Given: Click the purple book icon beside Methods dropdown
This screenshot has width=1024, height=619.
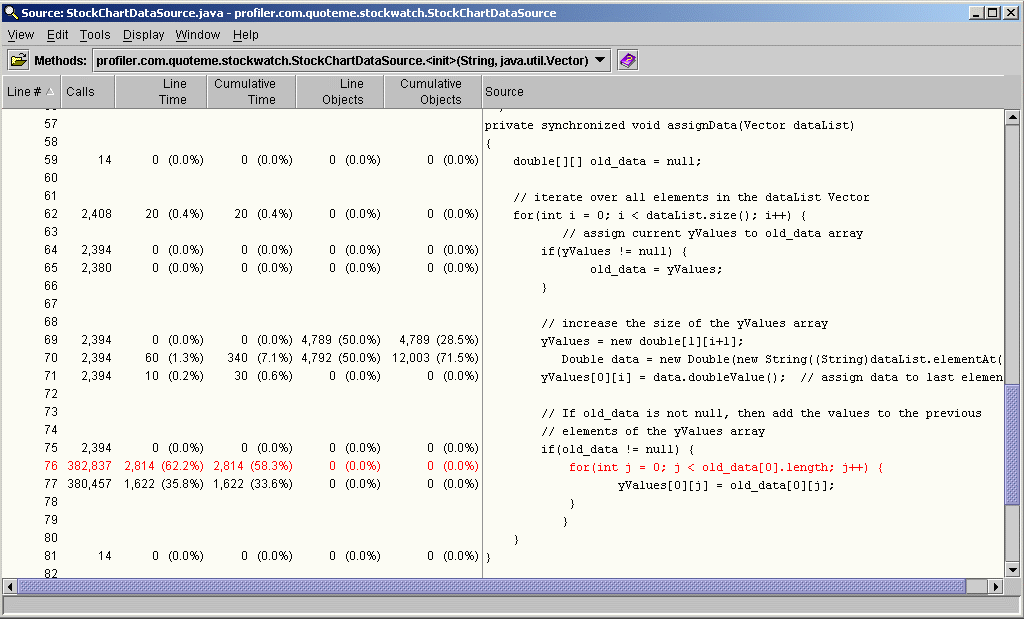Looking at the screenshot, I should (627, 60).
